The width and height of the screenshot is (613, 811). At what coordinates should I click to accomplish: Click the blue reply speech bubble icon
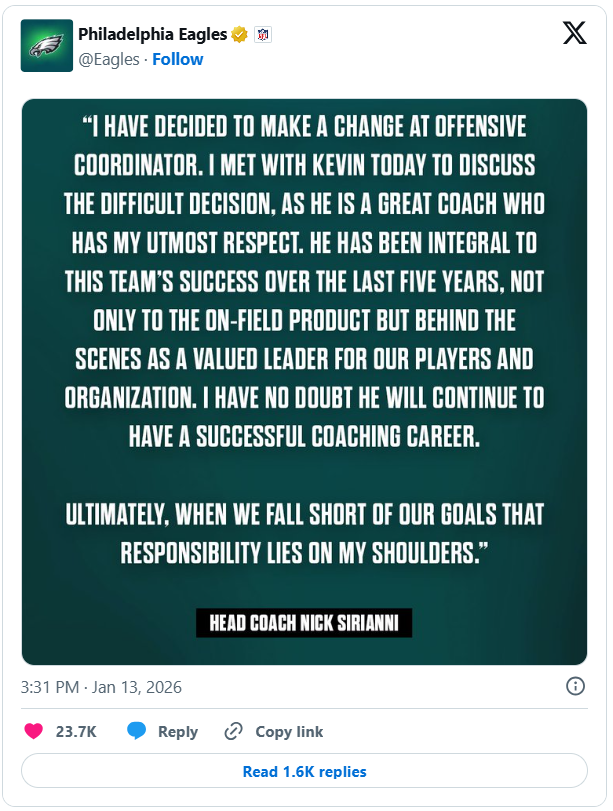(136, 731)
